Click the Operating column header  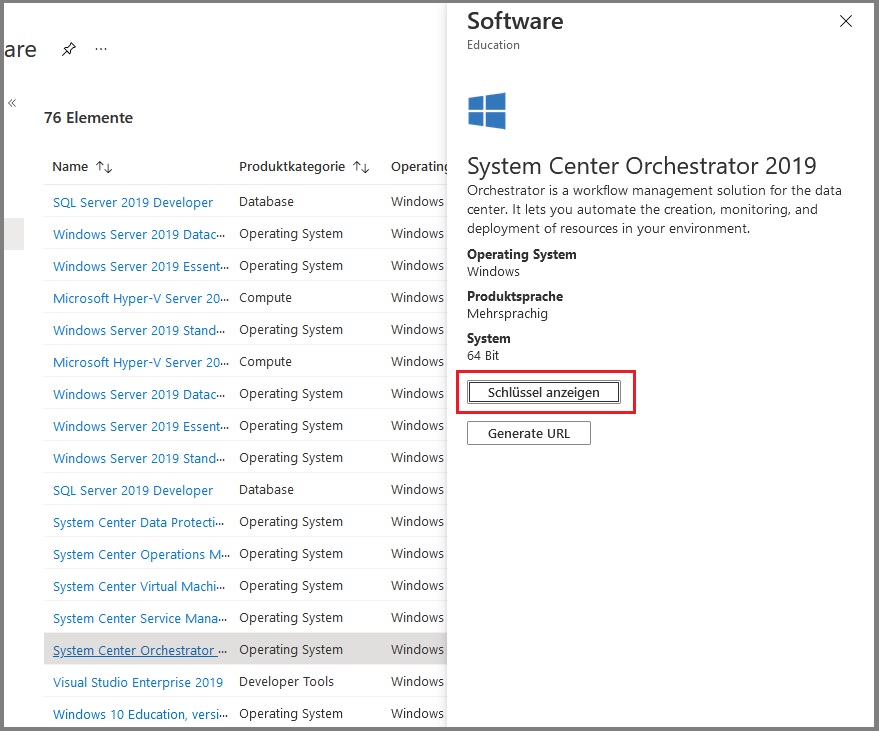pyautogui.click(x=418, y=167)
